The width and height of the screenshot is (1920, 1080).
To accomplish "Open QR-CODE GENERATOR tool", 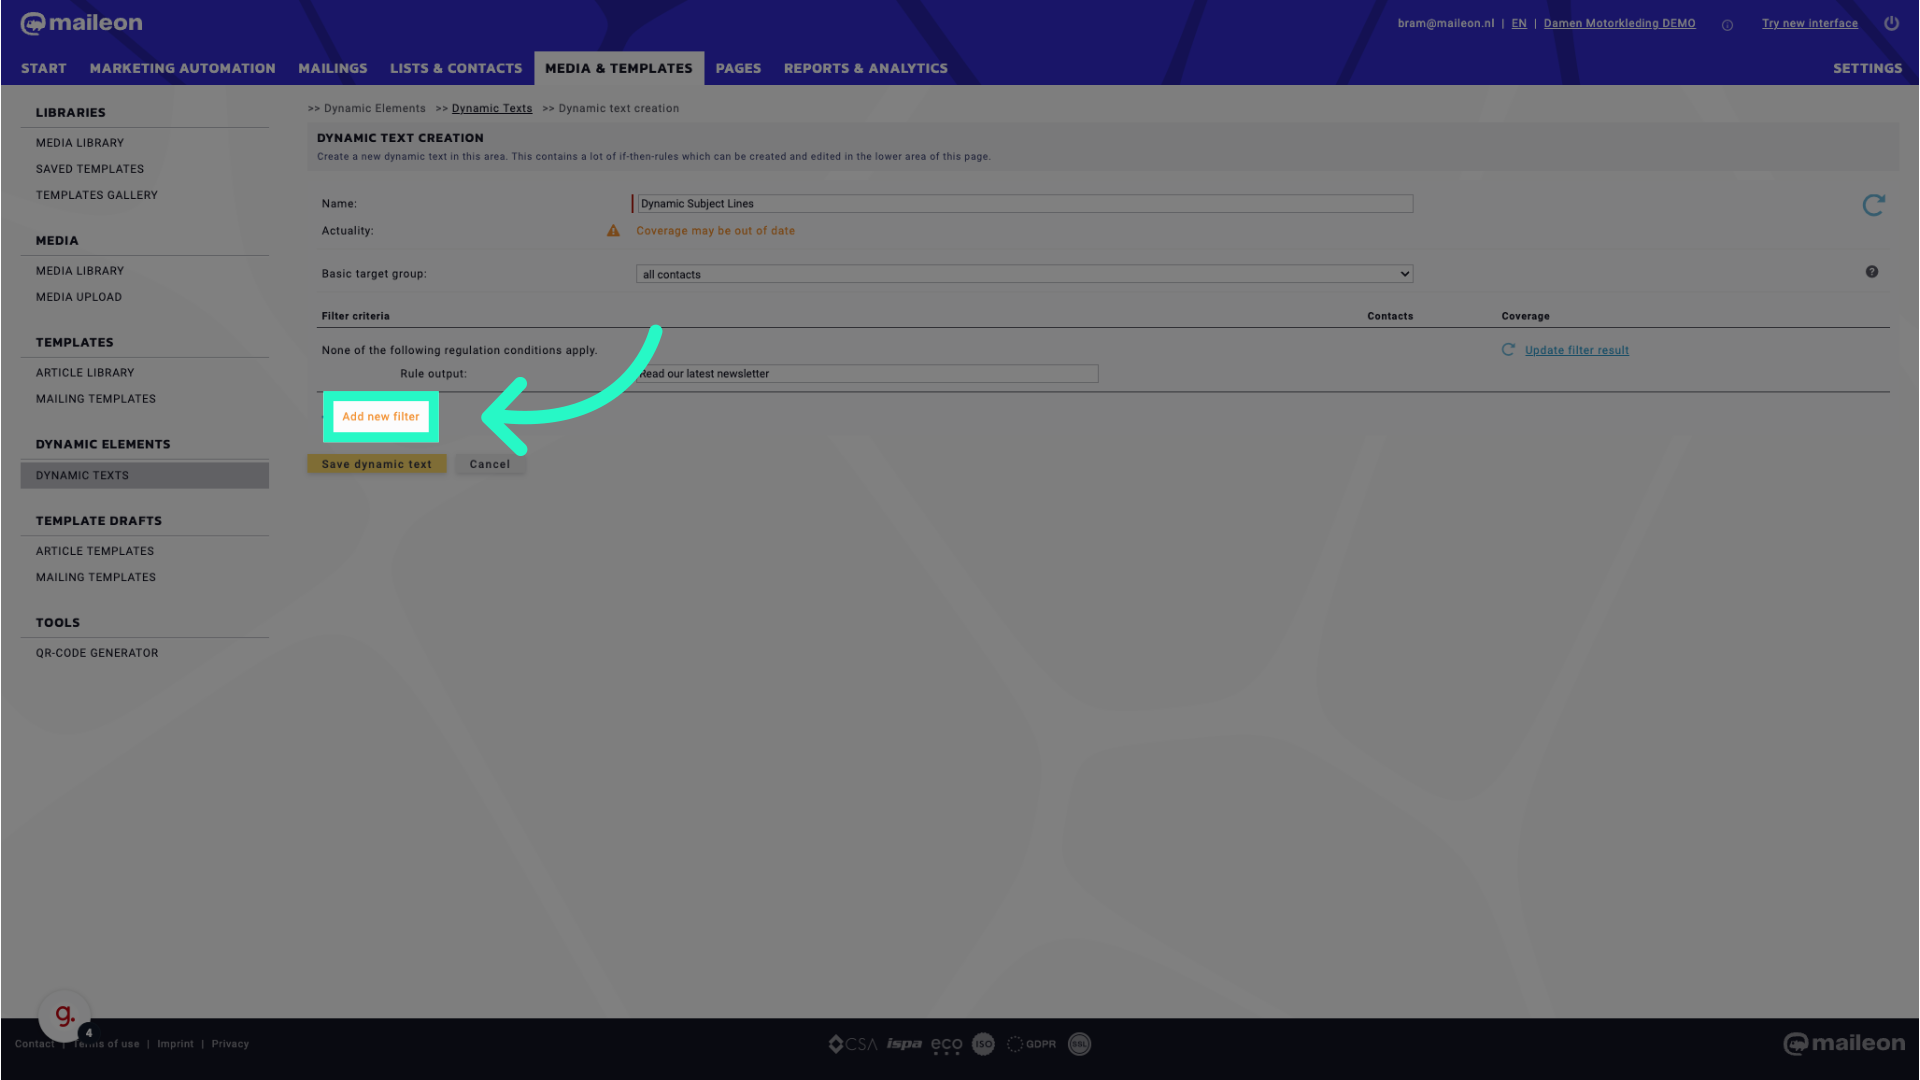I will pyautogui.click(x=97, y=653).
